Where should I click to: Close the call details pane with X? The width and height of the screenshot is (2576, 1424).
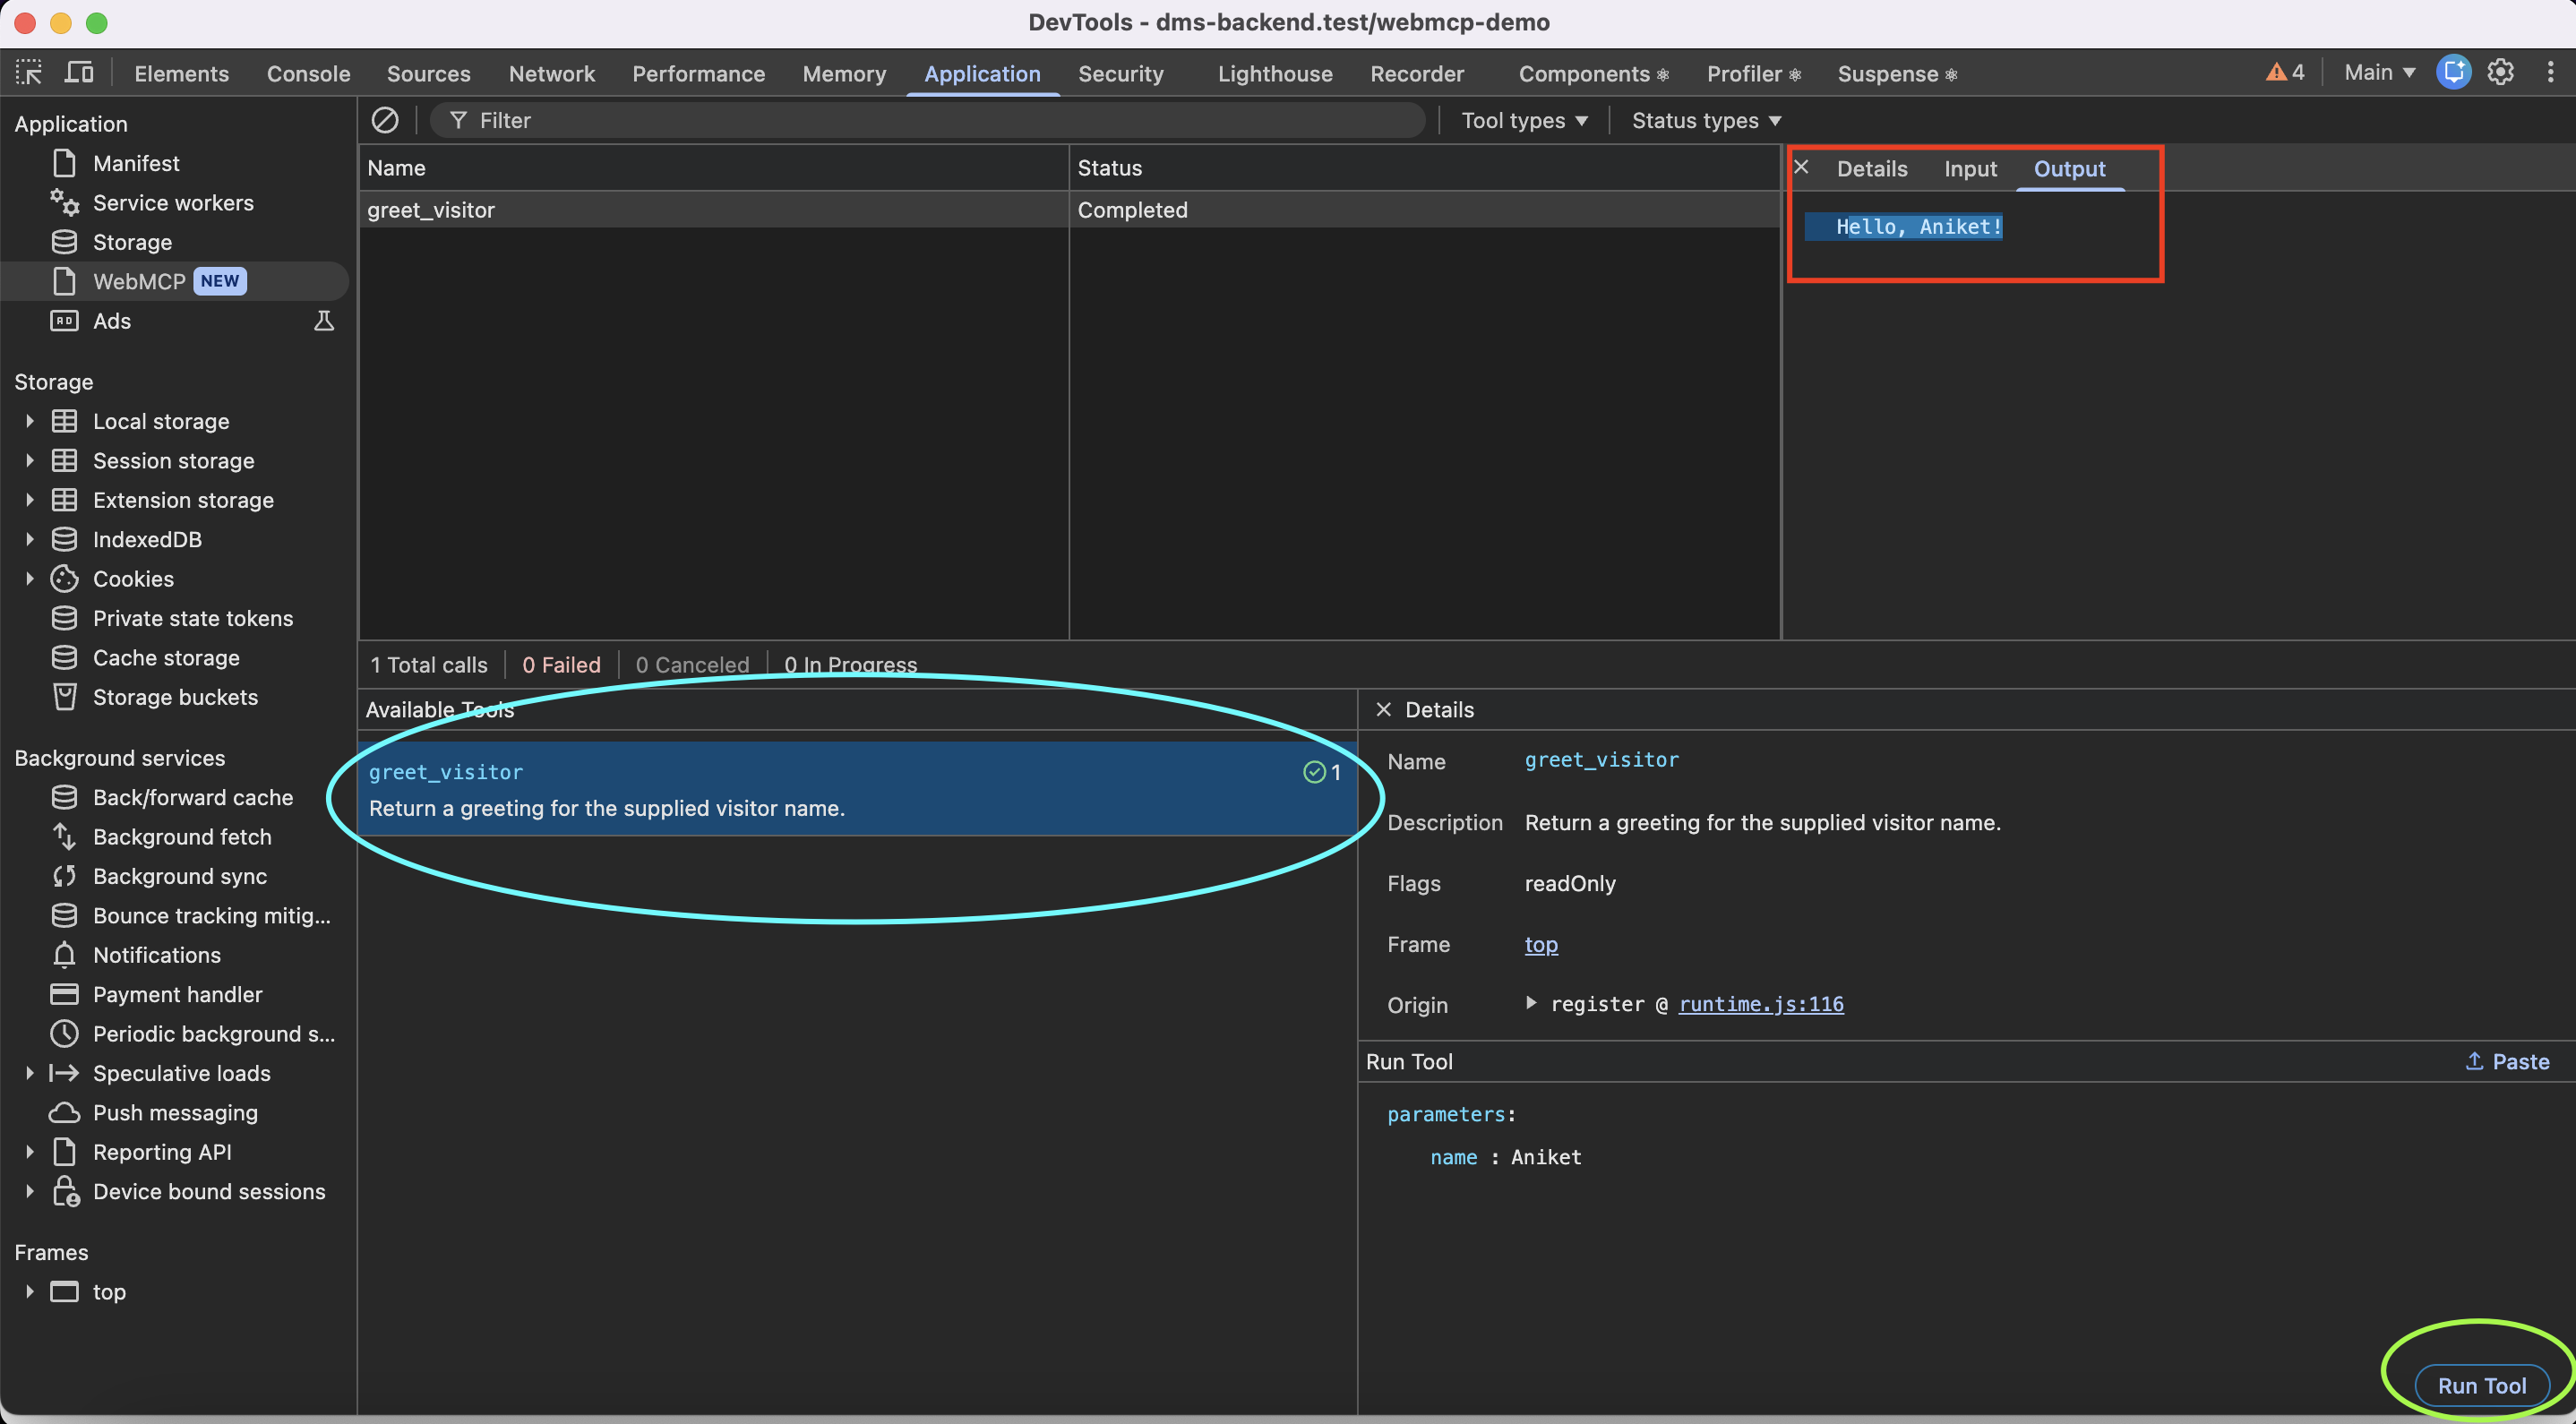[x=1801, y=167]
